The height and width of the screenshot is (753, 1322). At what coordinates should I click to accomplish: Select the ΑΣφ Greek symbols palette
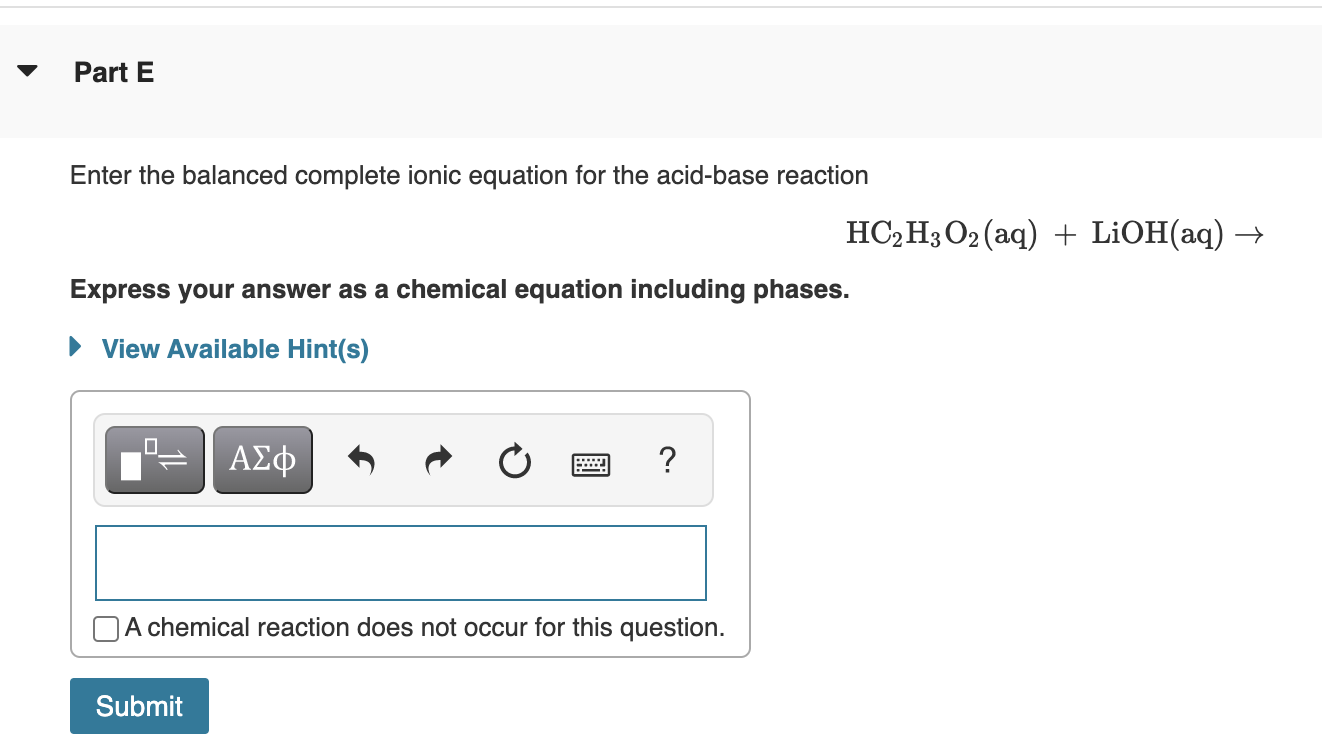262,459
